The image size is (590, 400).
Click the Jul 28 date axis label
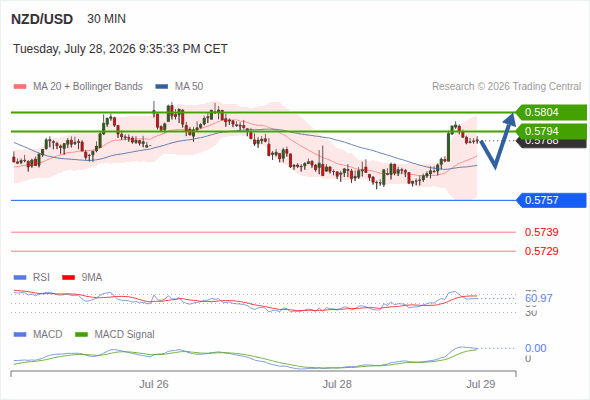(x=337, y=384)
